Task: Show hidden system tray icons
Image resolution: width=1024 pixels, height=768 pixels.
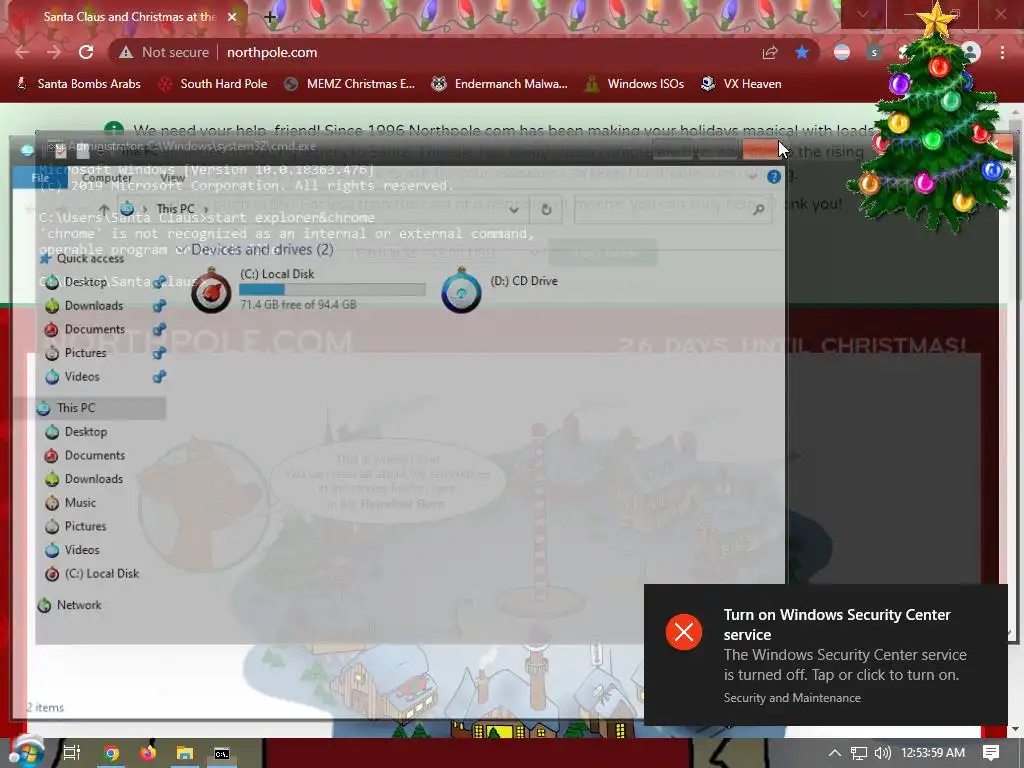Action: (x=835, y=753)
